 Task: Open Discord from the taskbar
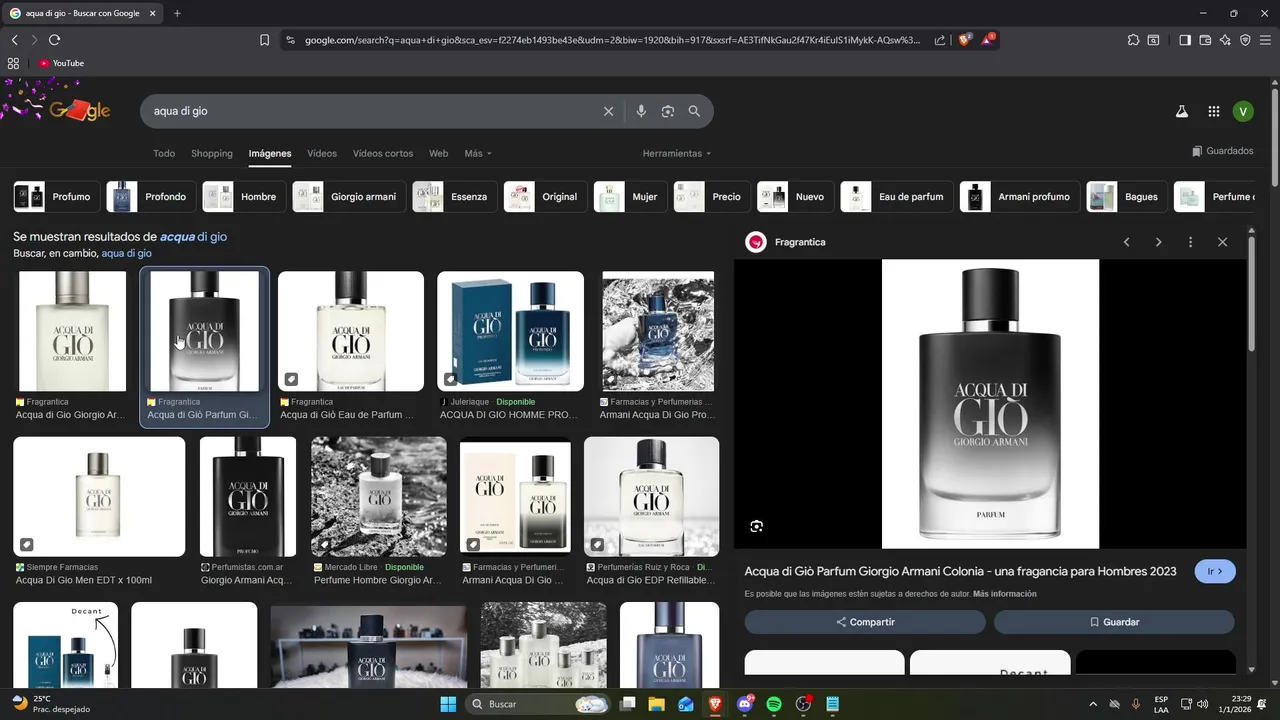click(745, 704)
